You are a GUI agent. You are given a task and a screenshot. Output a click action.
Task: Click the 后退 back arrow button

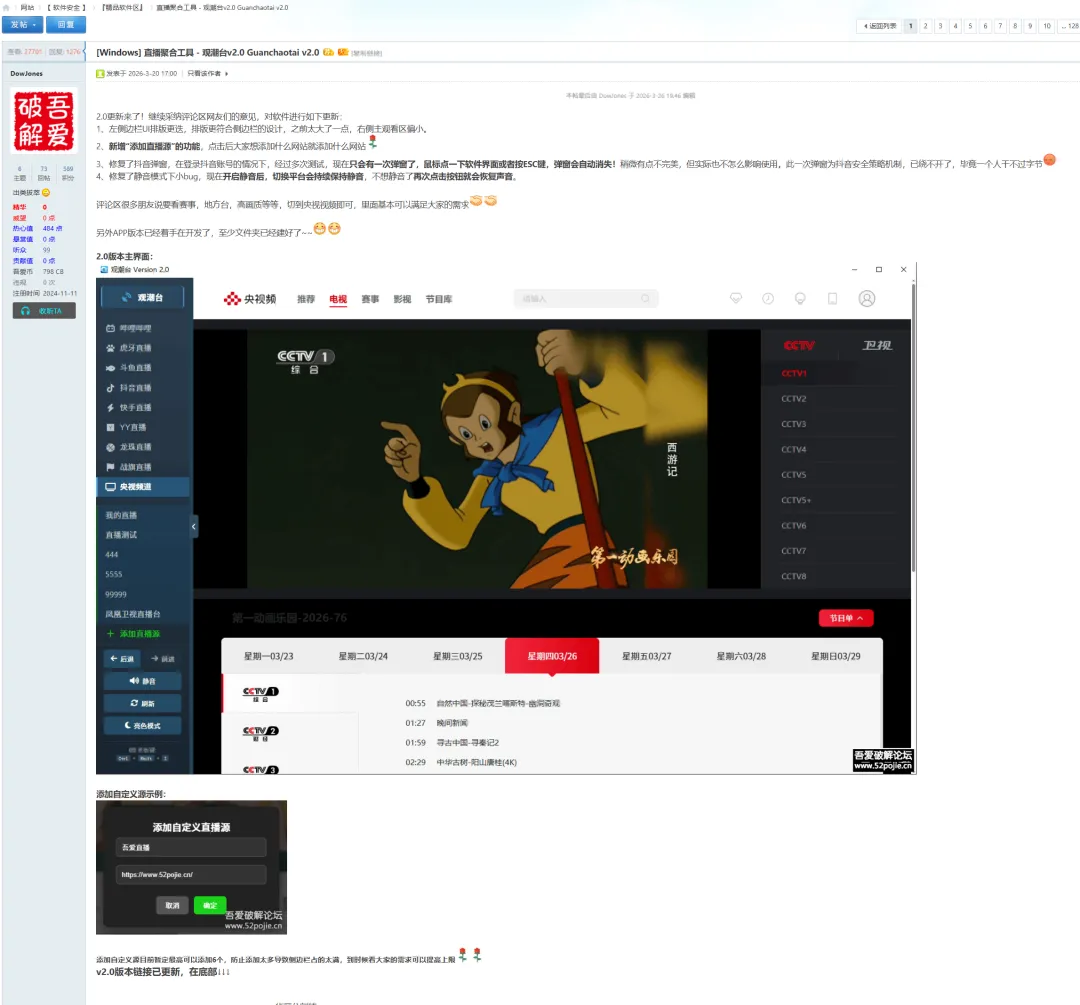pos(123,659)
